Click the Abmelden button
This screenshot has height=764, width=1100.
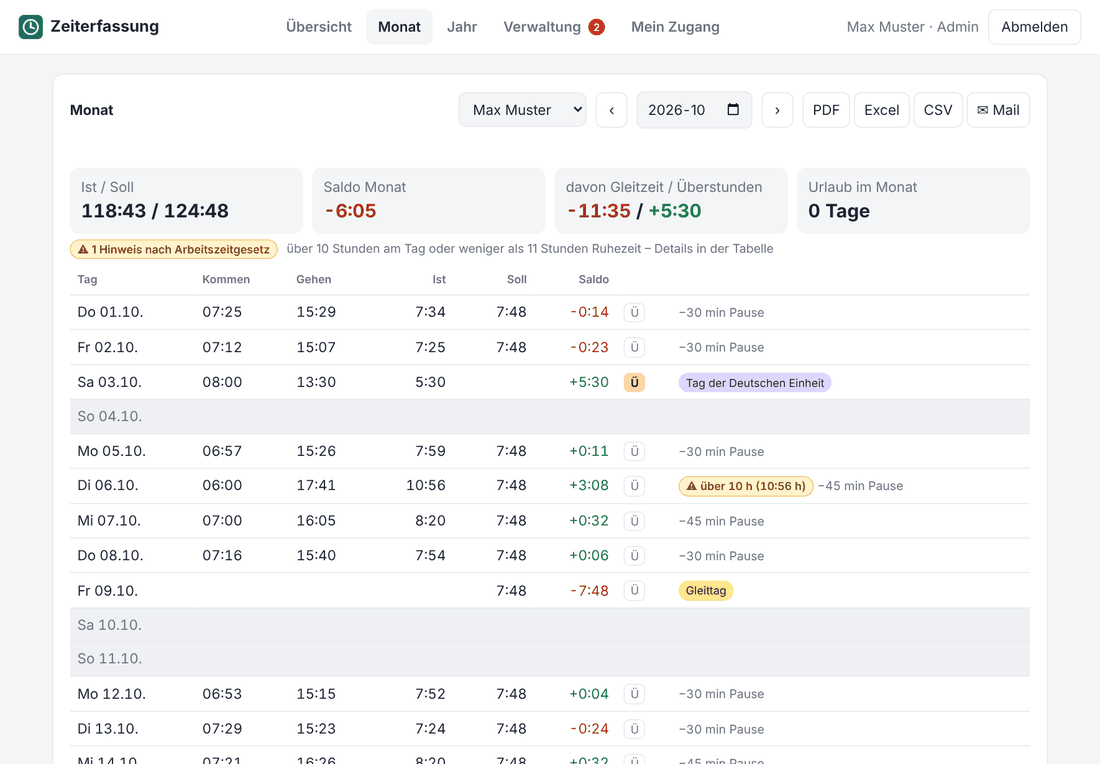point(1034,27)
